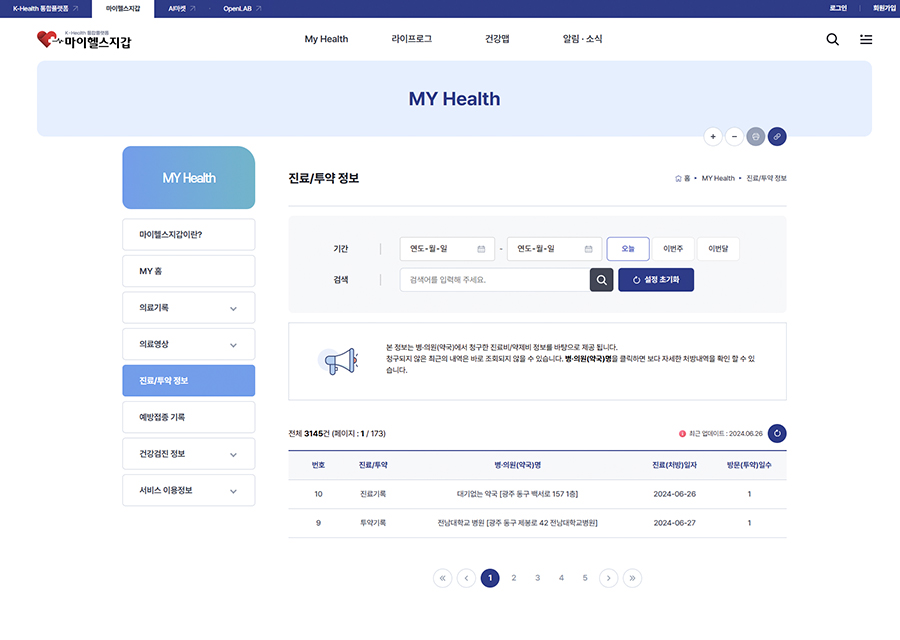Image resolution: width=900 pixels, height=640 pixels.
Task: Click the print page icon
Action: 755,136
